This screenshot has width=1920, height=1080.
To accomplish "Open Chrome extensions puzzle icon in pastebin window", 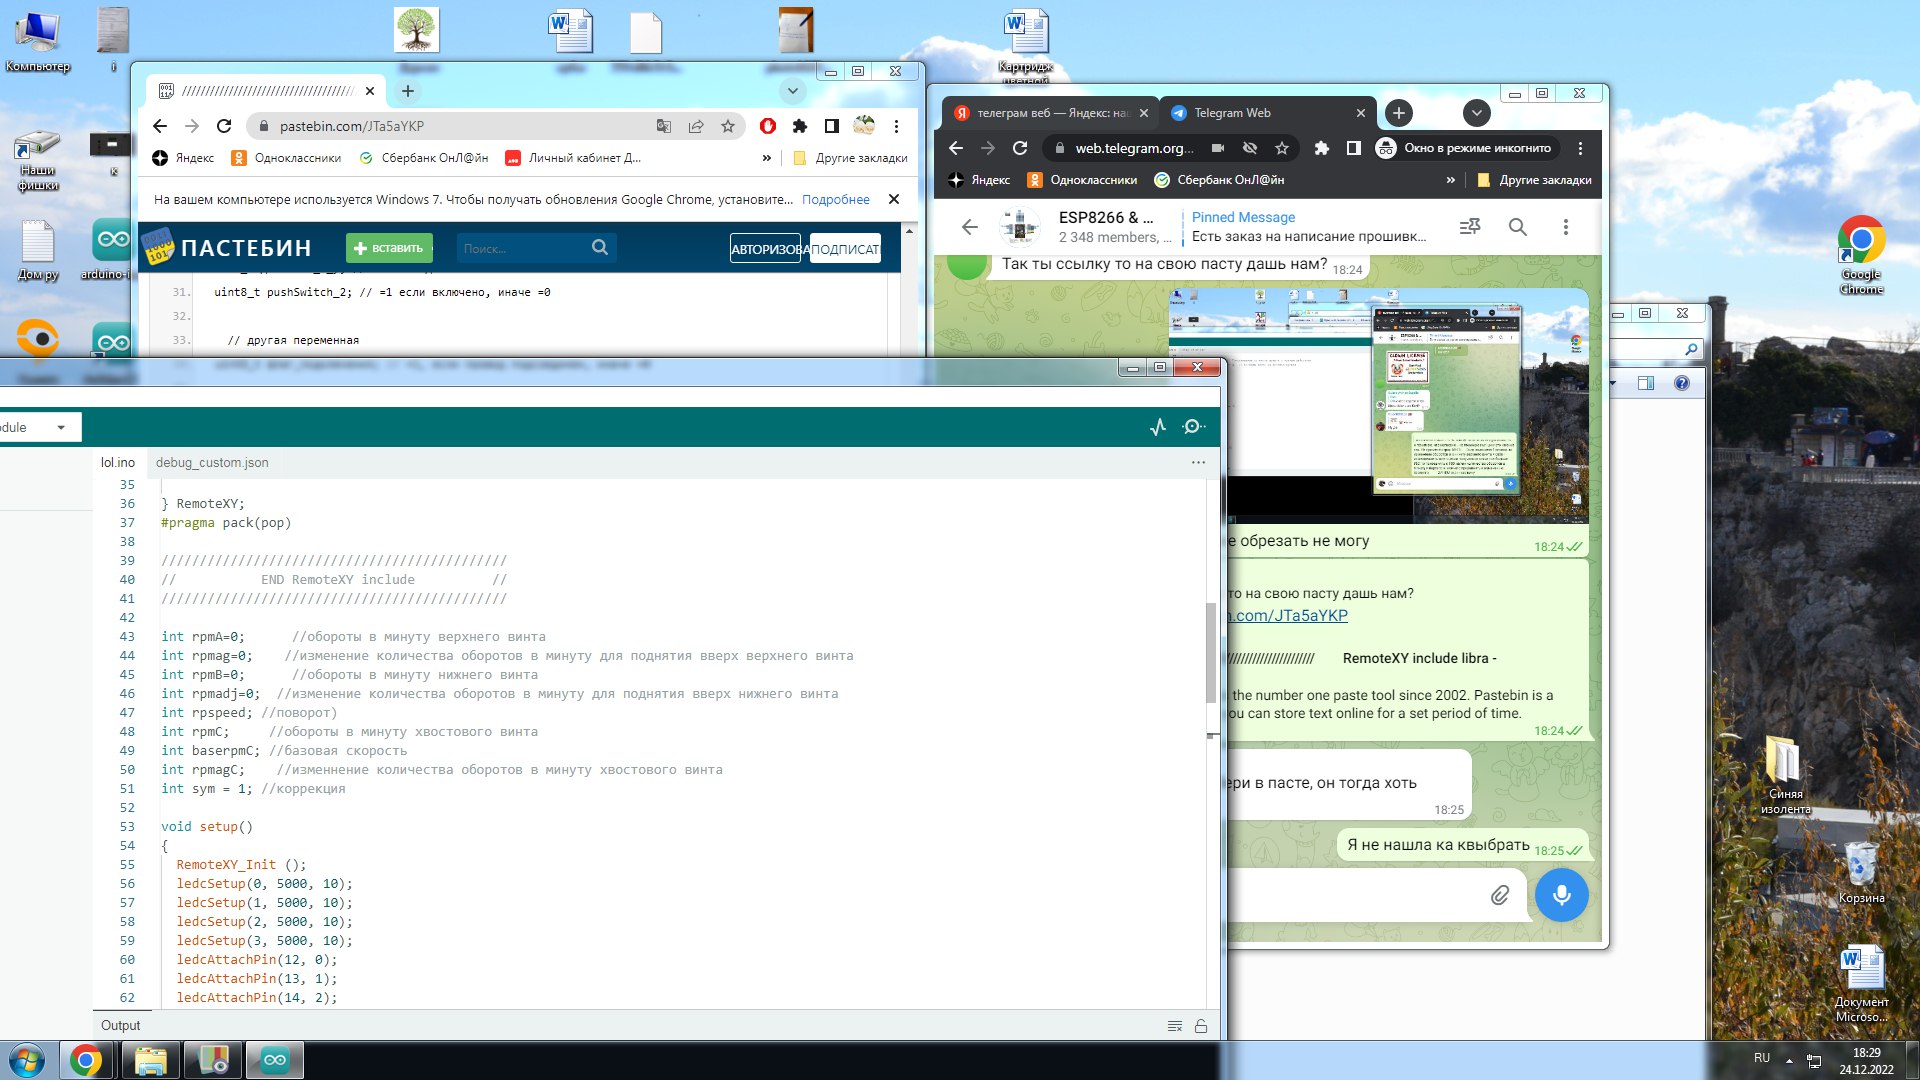I will [x=799, y=126].
